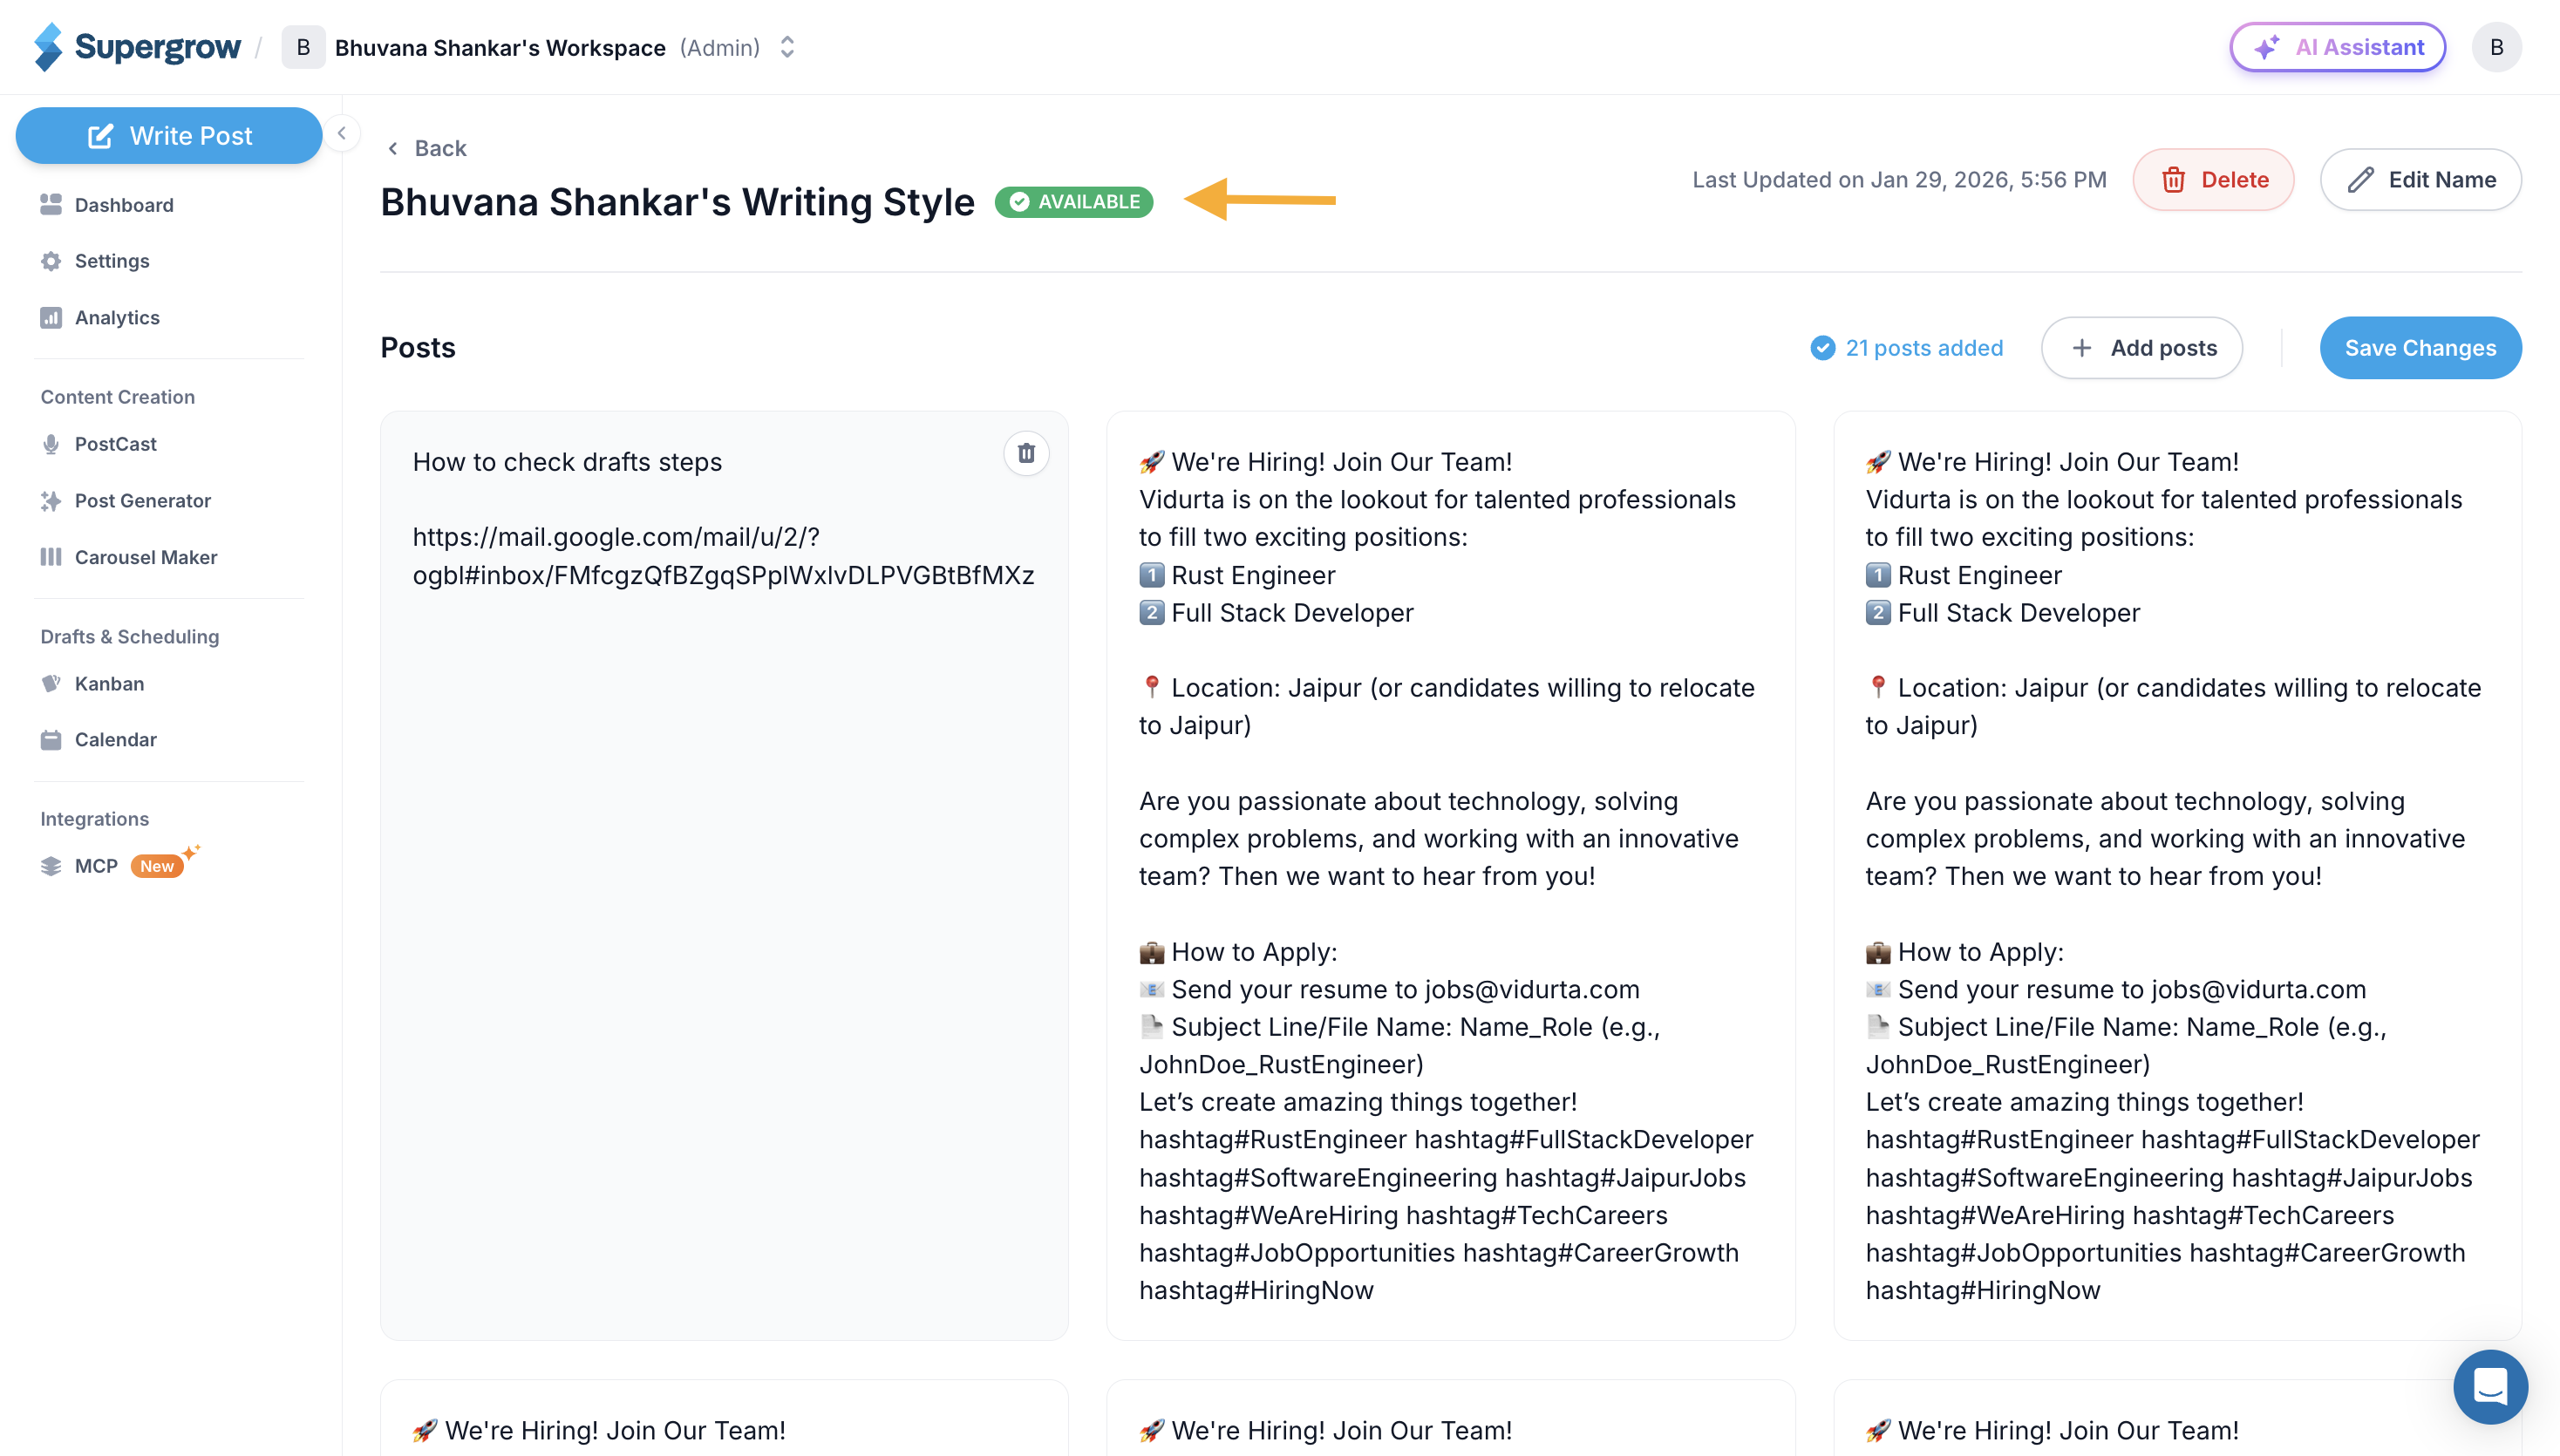The height and width of the screenshot is (1456, 2560).
Task: Click the Write Post button
Action: (x=169, y=135)
